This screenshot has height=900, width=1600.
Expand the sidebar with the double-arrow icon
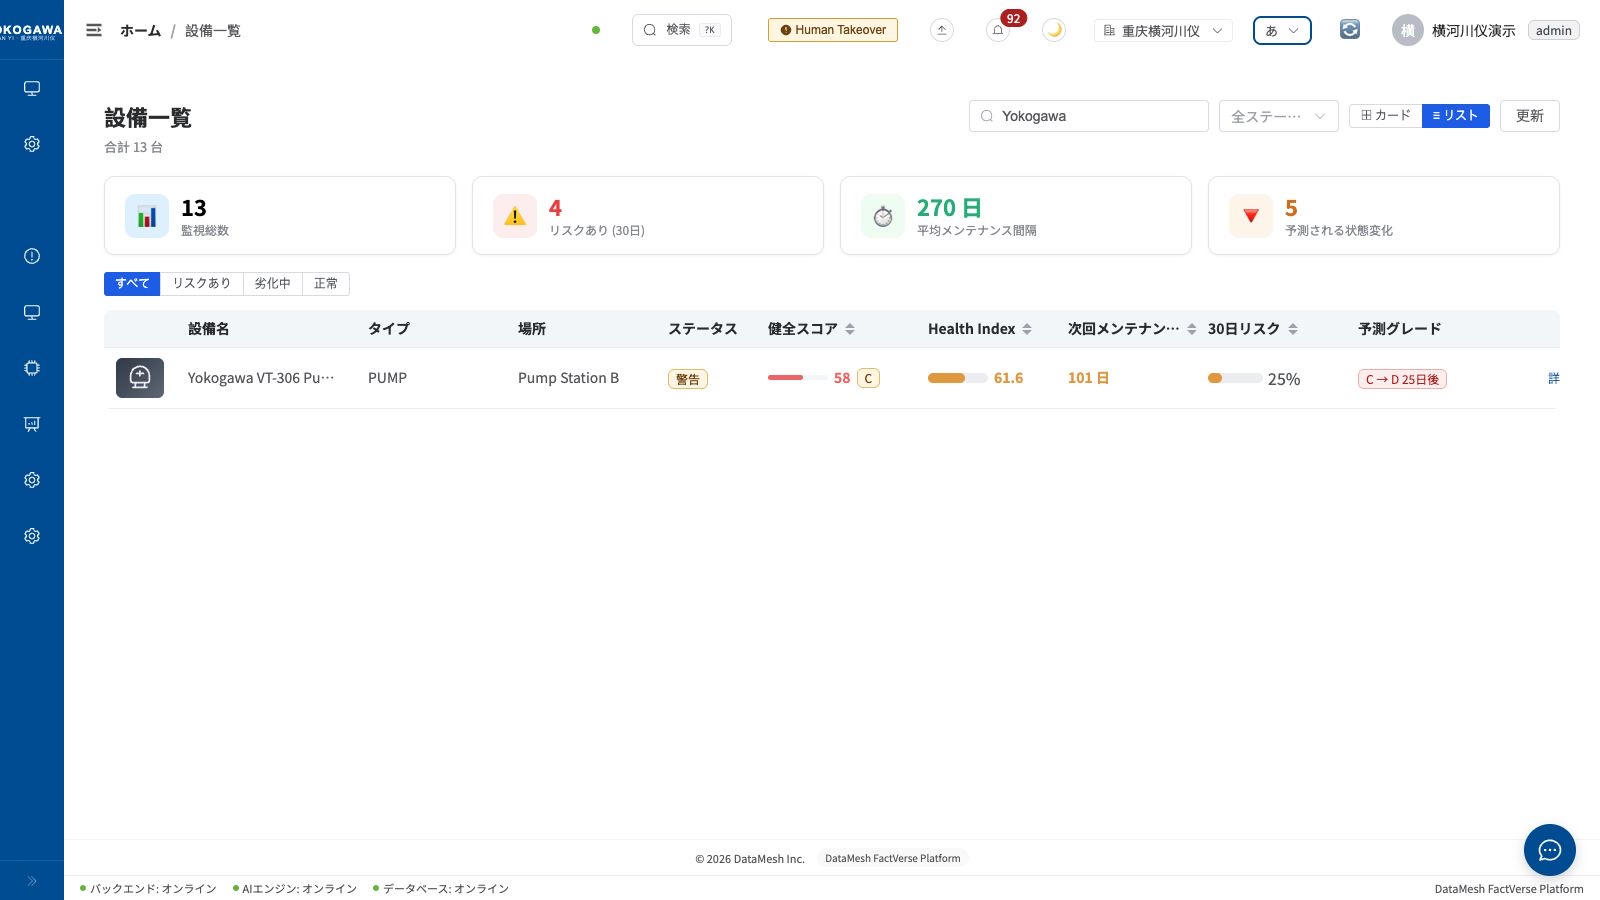[x=32, y=881]
